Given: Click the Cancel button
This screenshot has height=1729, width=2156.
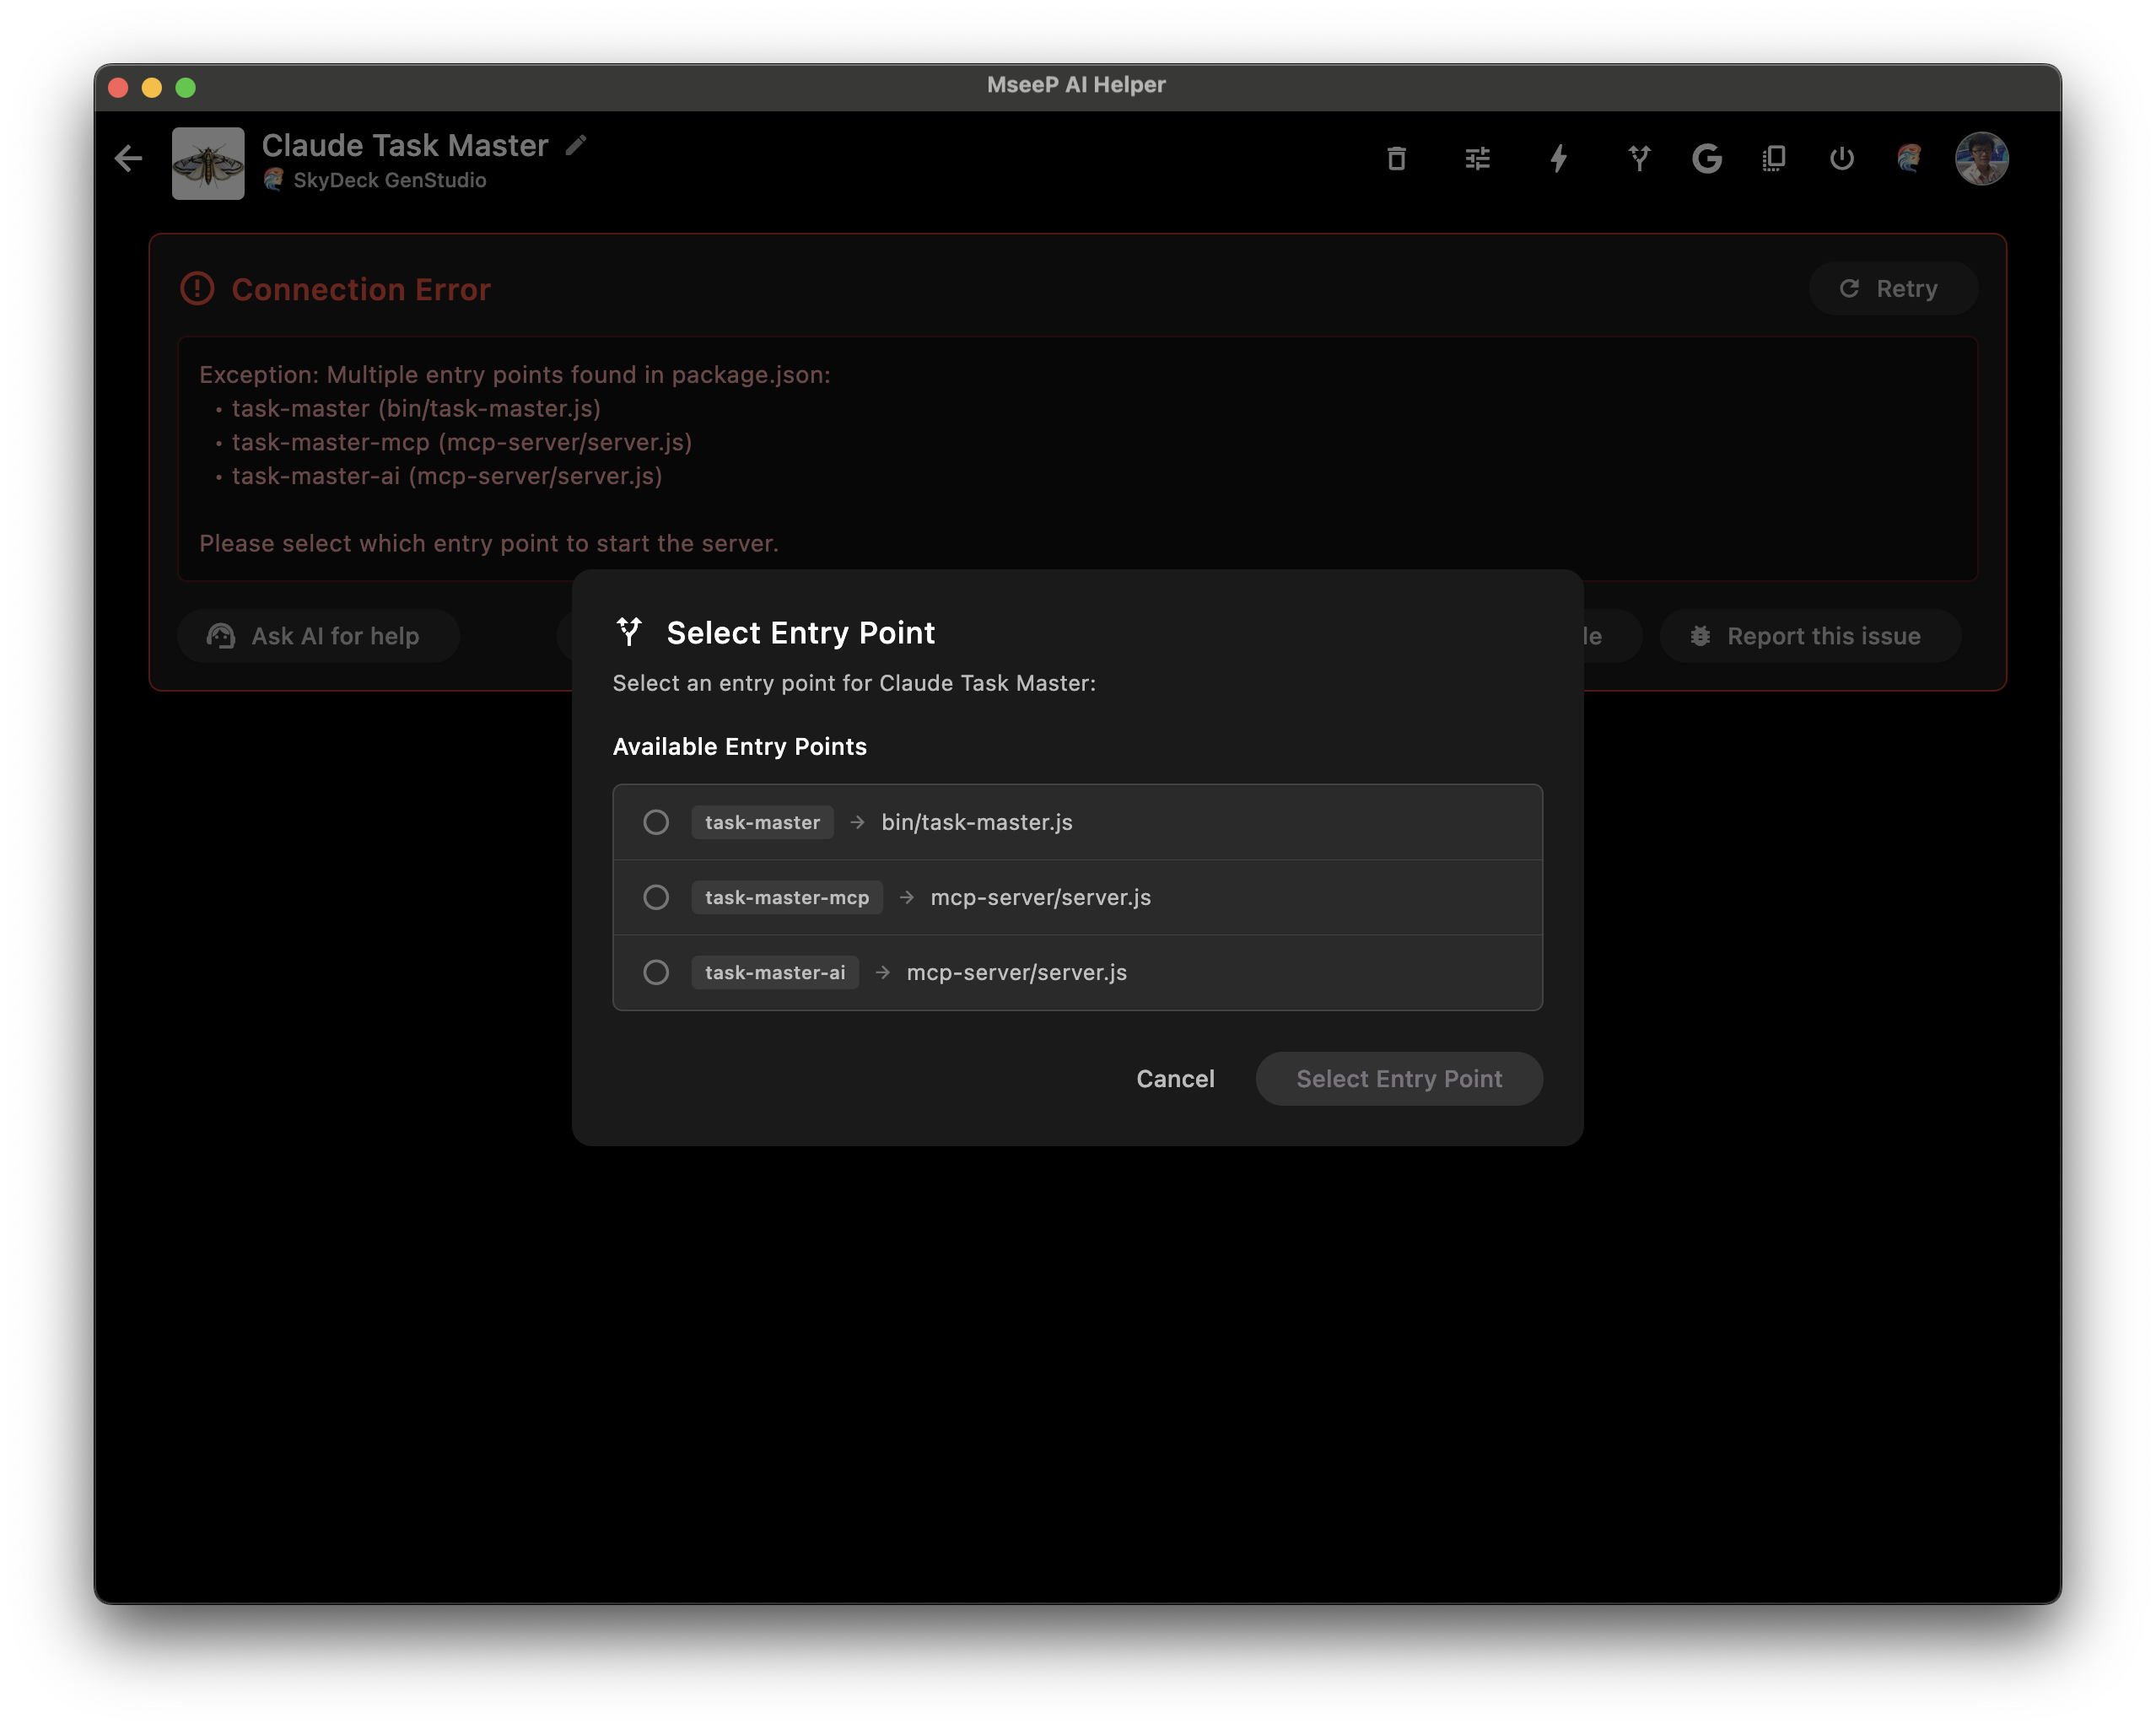Looking at the screenshot, I should pyautogui.click(x=1175, y=1078).
